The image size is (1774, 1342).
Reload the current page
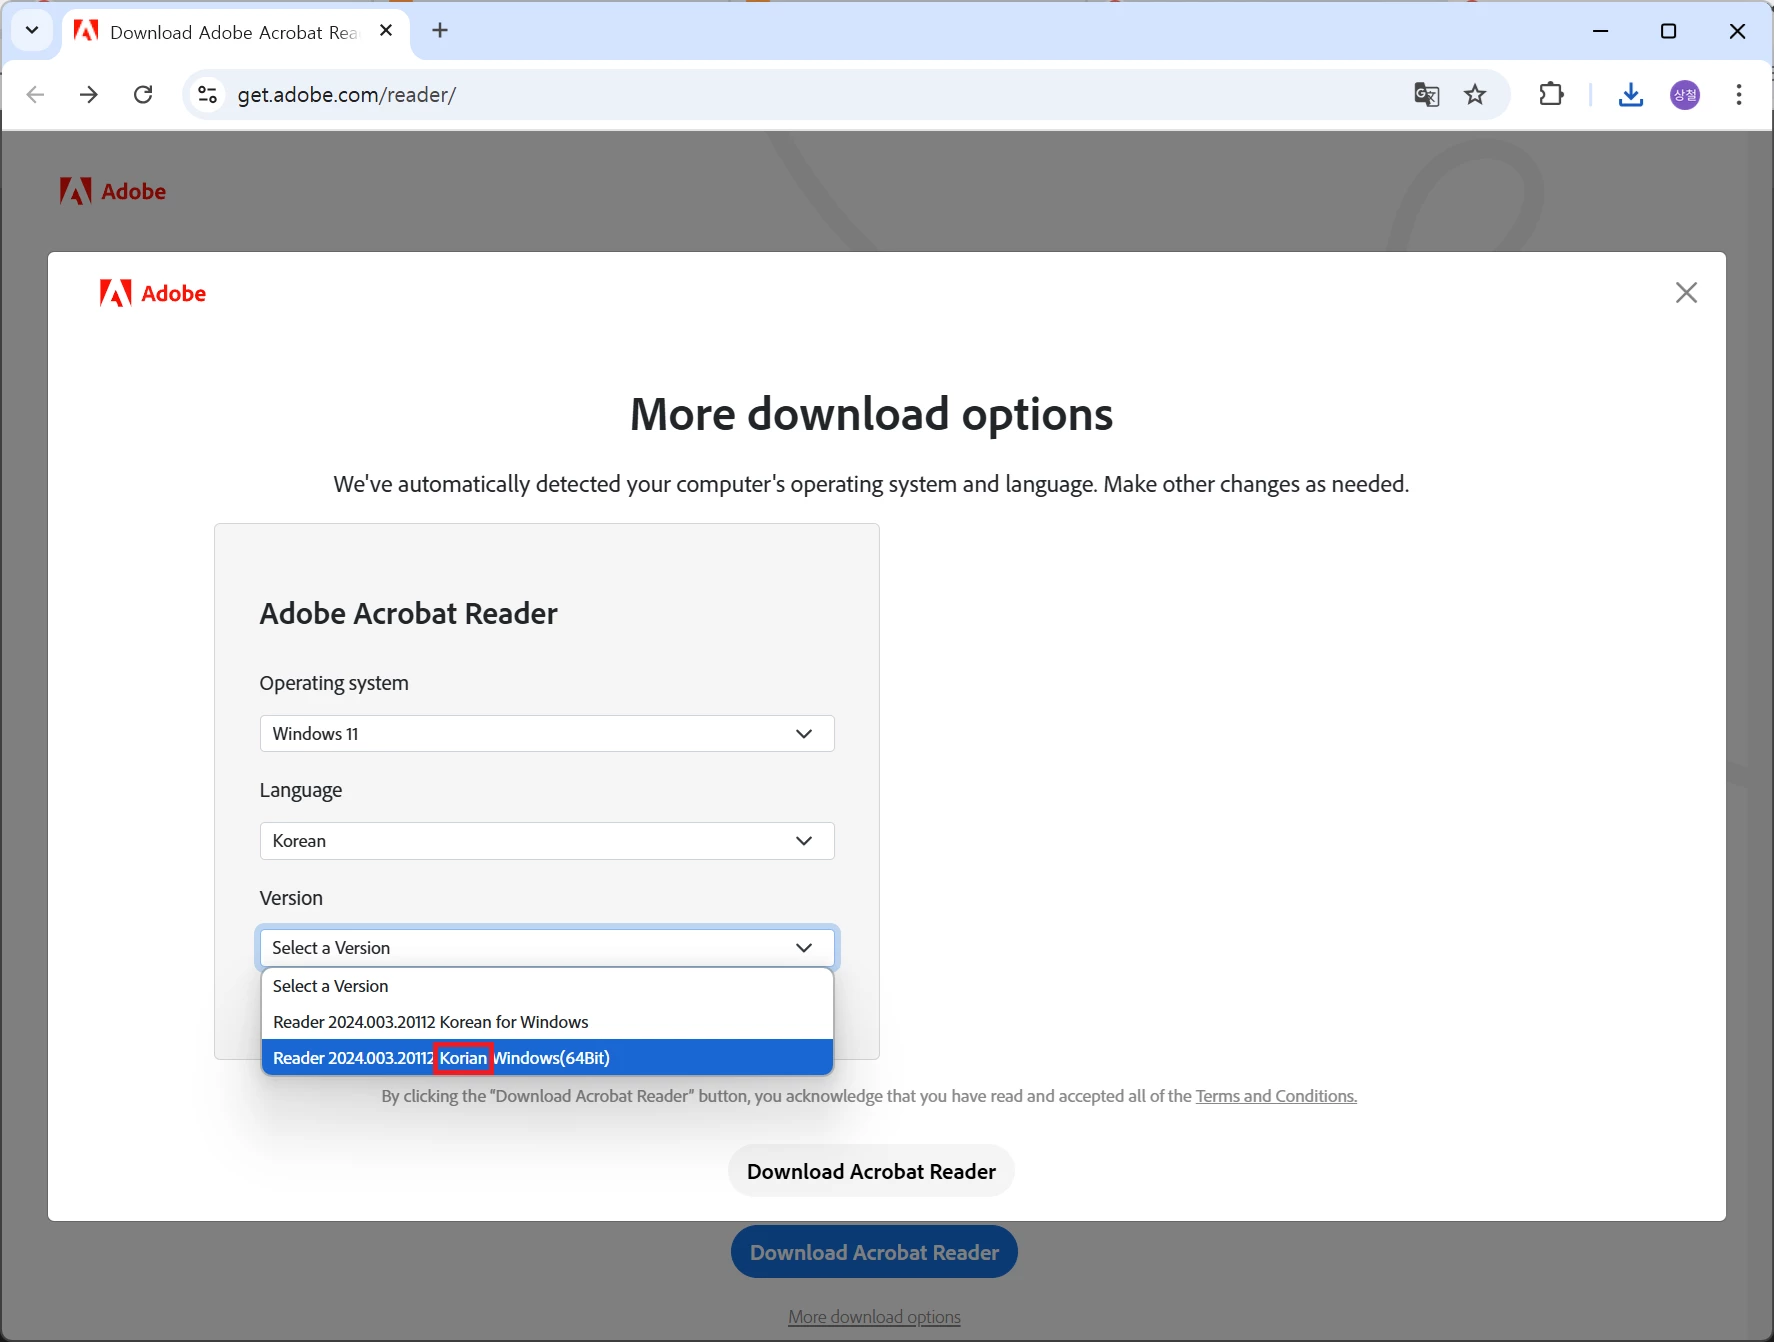point(143,95)
